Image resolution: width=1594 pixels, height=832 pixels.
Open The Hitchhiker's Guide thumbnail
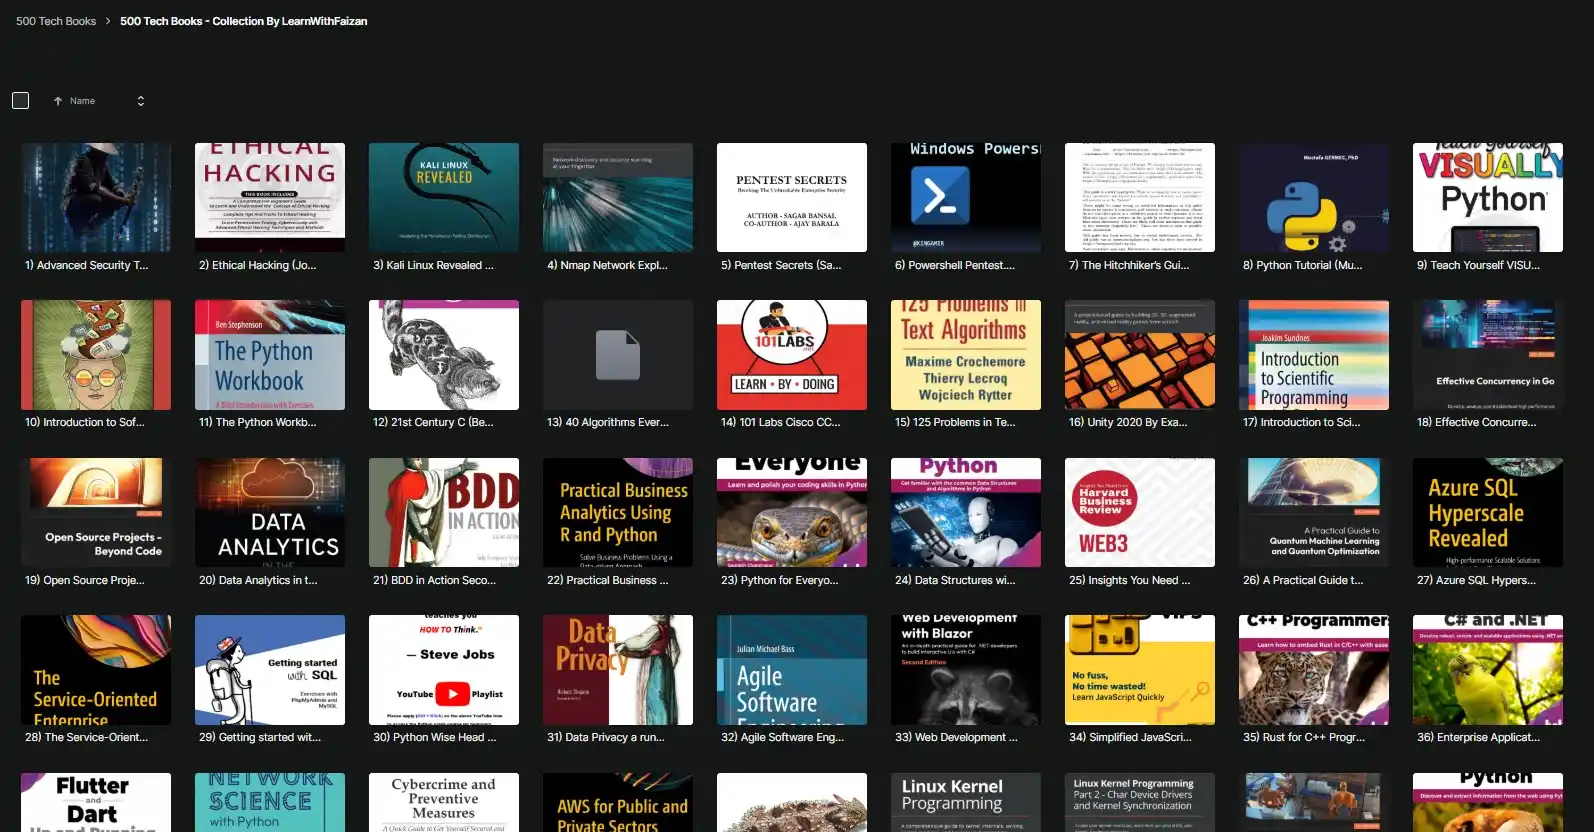coord(1140,197)
